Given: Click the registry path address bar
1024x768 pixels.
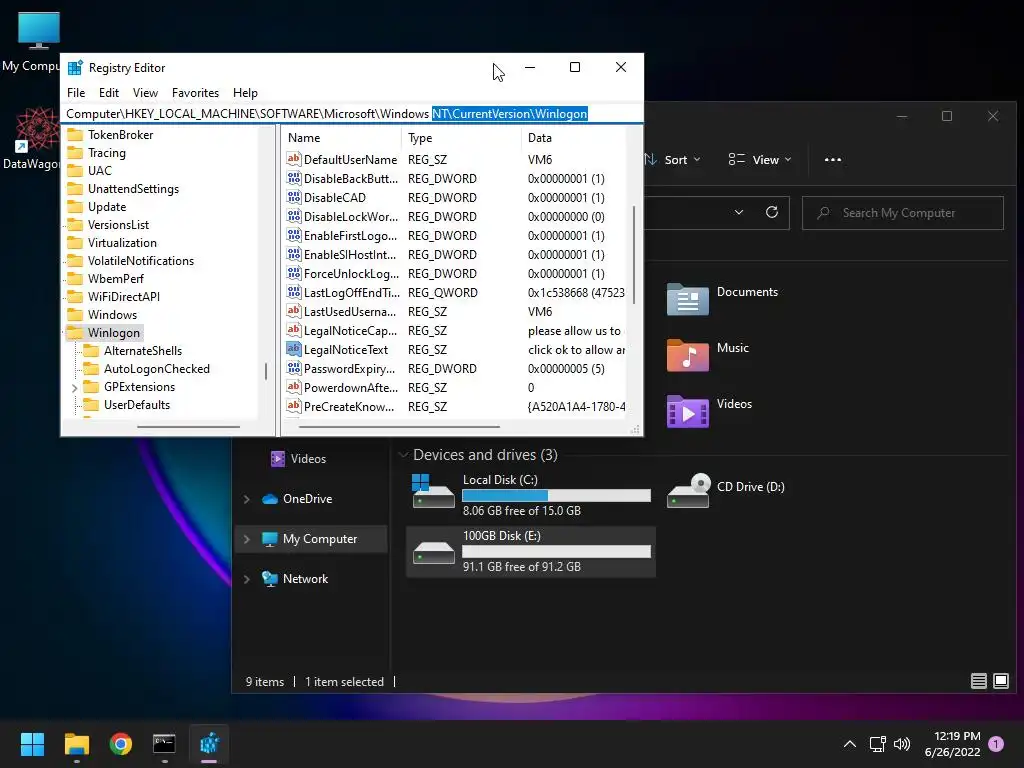Looking at the screenshot, I should 351,114.
